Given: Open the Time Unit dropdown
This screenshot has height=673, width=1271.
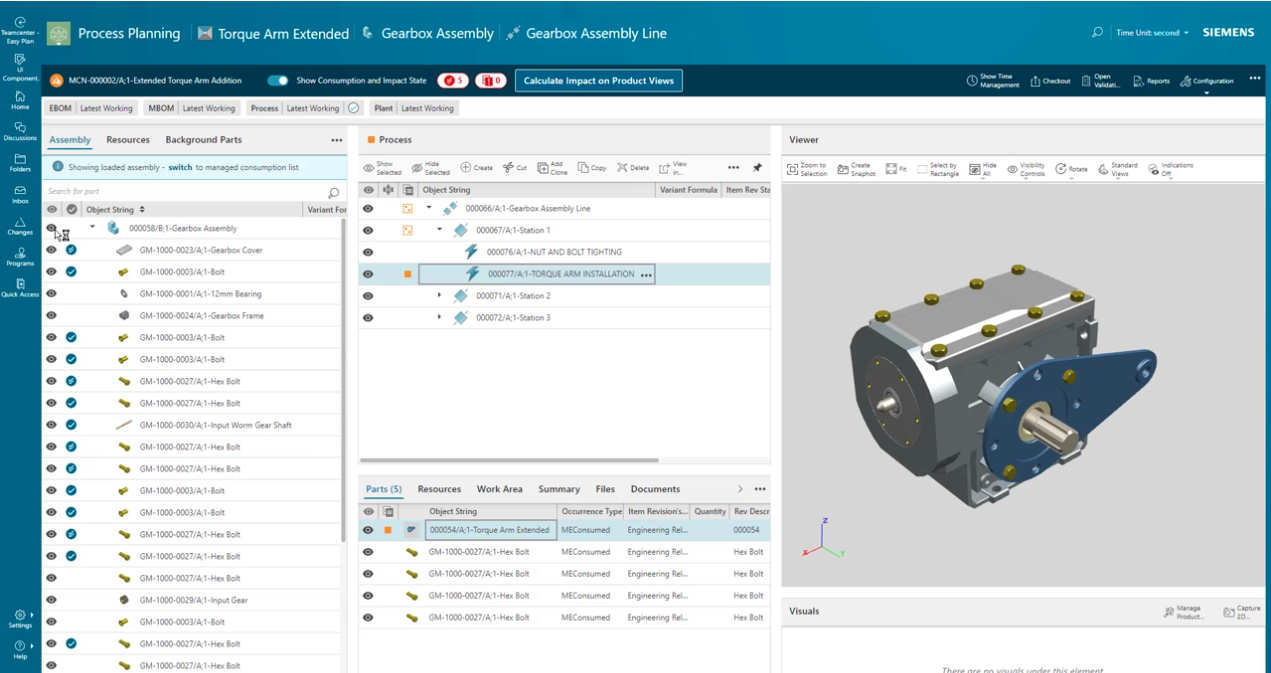Looking at the screenshot, I should click(x=1152, y=33).
